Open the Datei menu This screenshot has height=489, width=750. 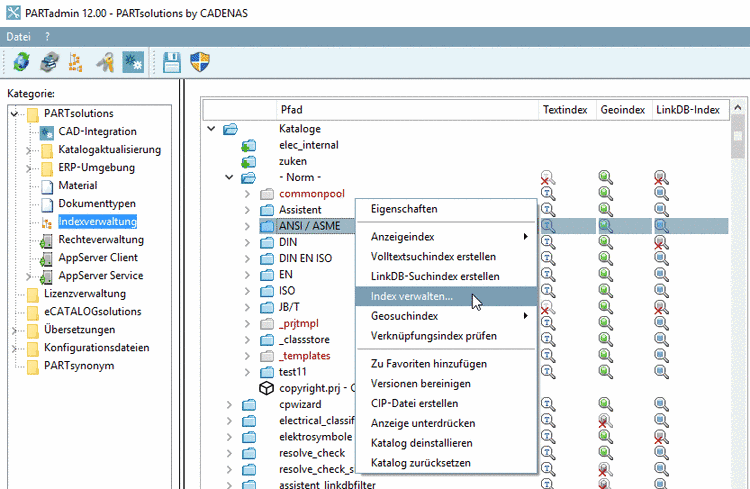pos(18,36)
